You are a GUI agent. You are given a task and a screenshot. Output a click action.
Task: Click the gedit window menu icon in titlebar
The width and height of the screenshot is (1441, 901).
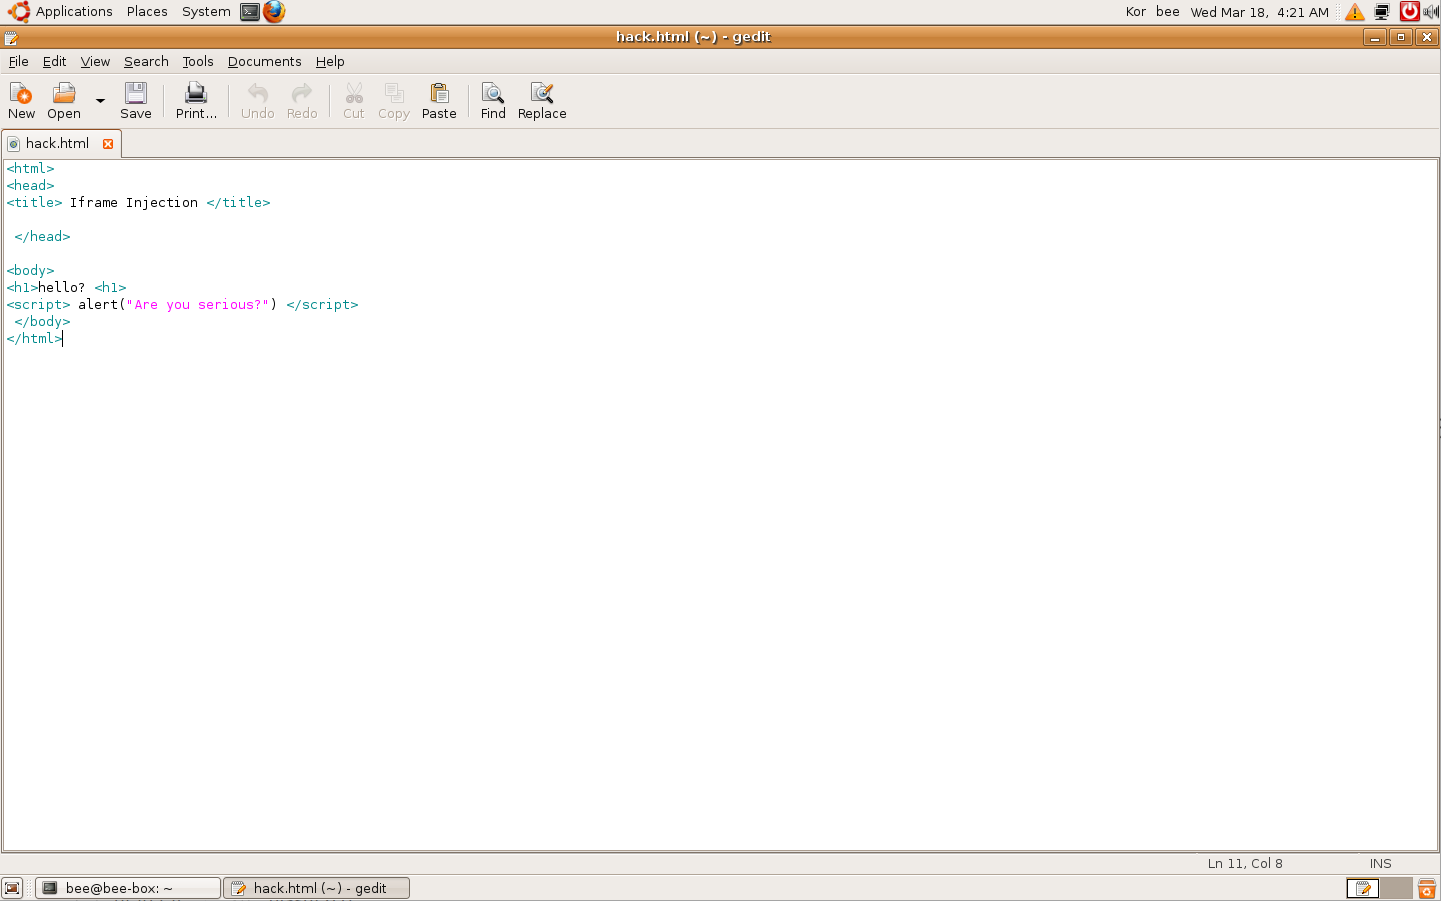tap(11, 37)
